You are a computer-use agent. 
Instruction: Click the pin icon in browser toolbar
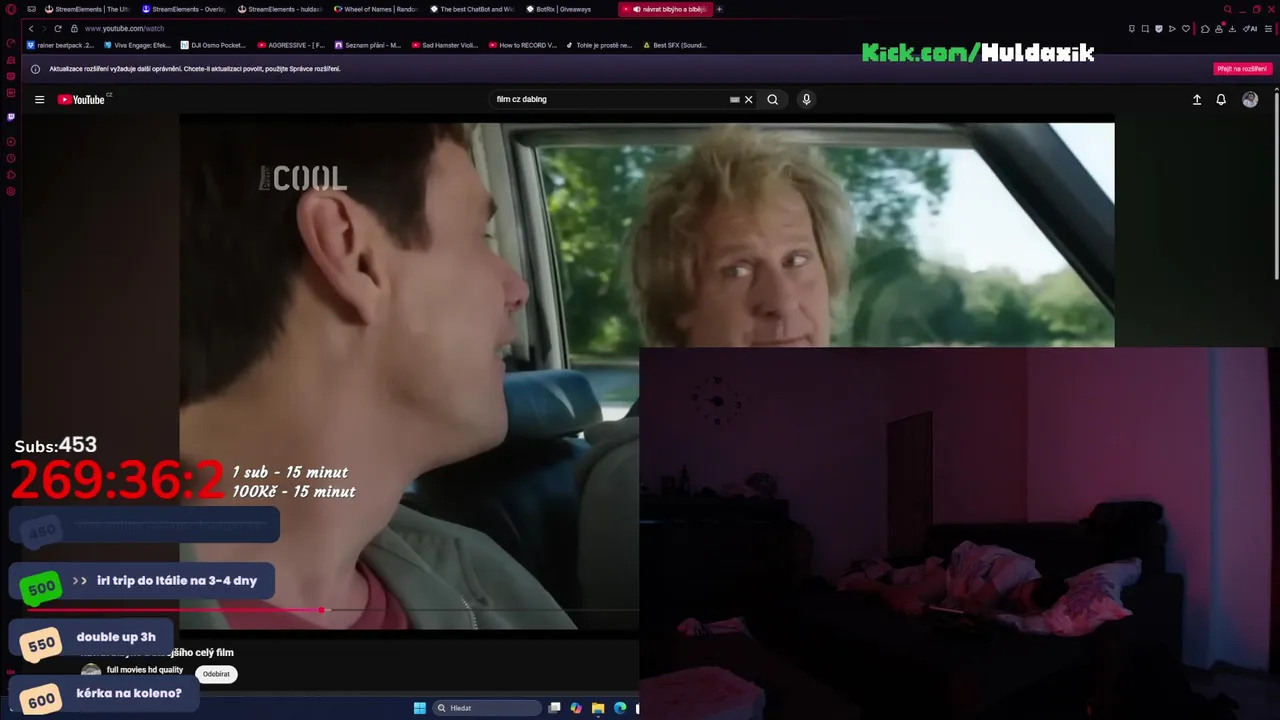[1132, 29]
